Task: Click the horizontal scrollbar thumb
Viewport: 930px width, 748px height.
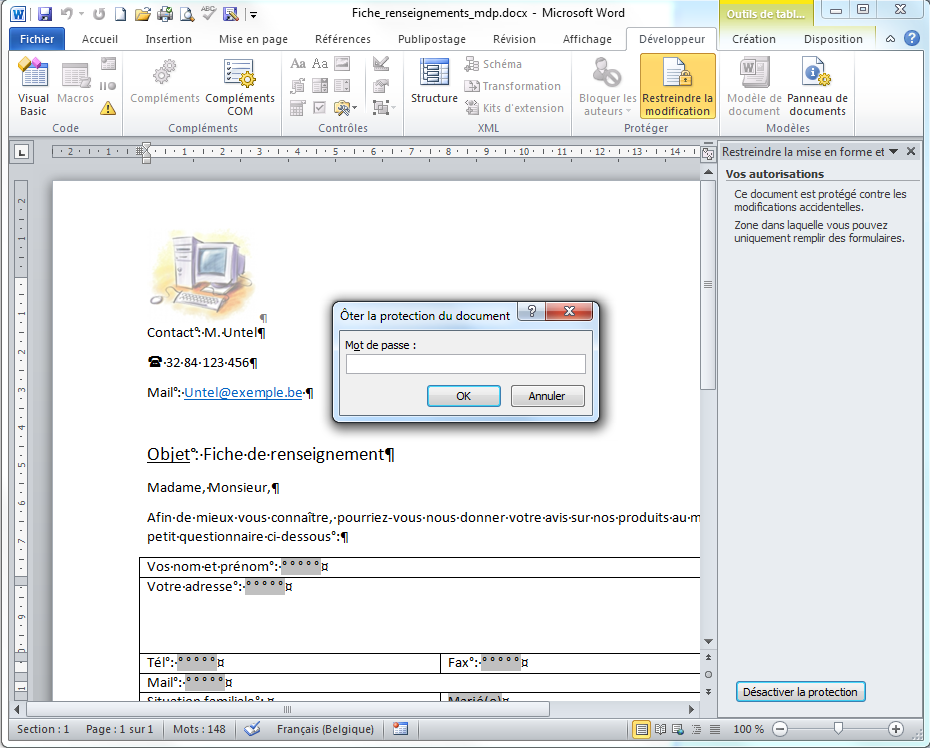Action: (x=288, y=709)
